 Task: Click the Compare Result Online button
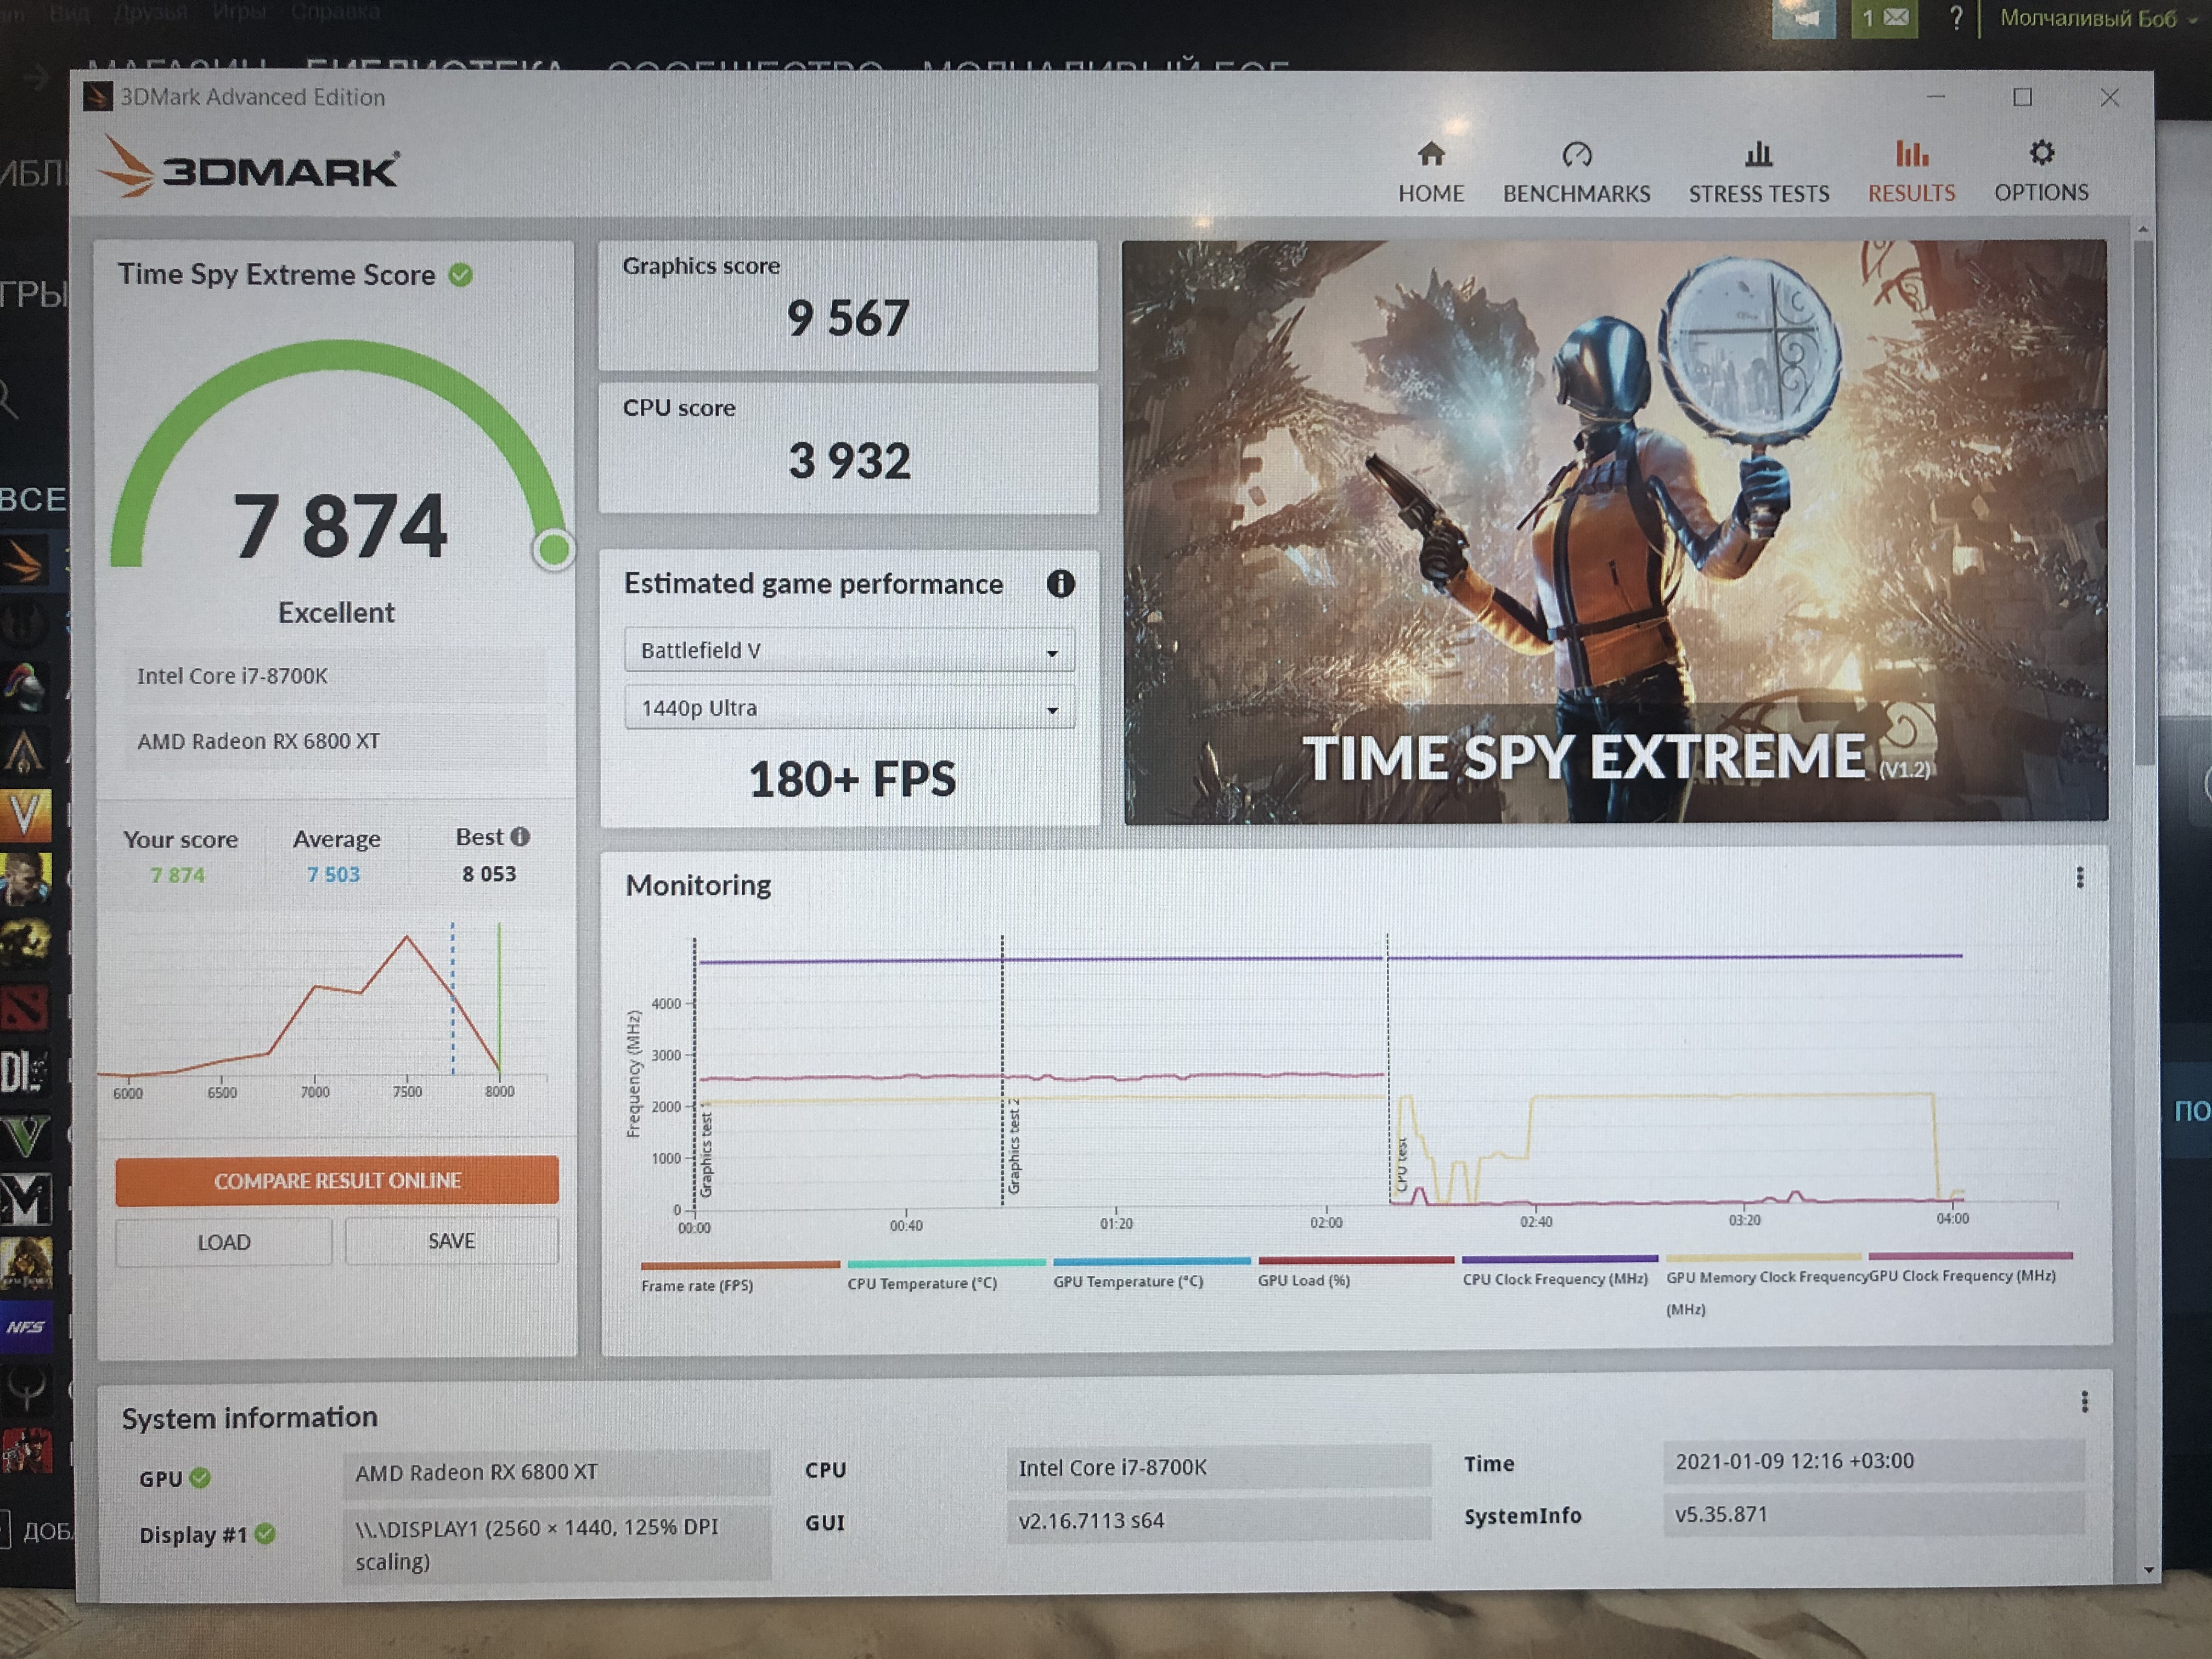(337, 1181)
